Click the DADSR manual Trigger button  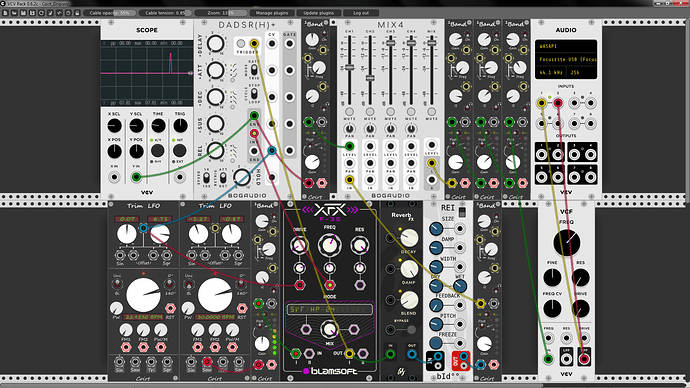coord(241,44)
